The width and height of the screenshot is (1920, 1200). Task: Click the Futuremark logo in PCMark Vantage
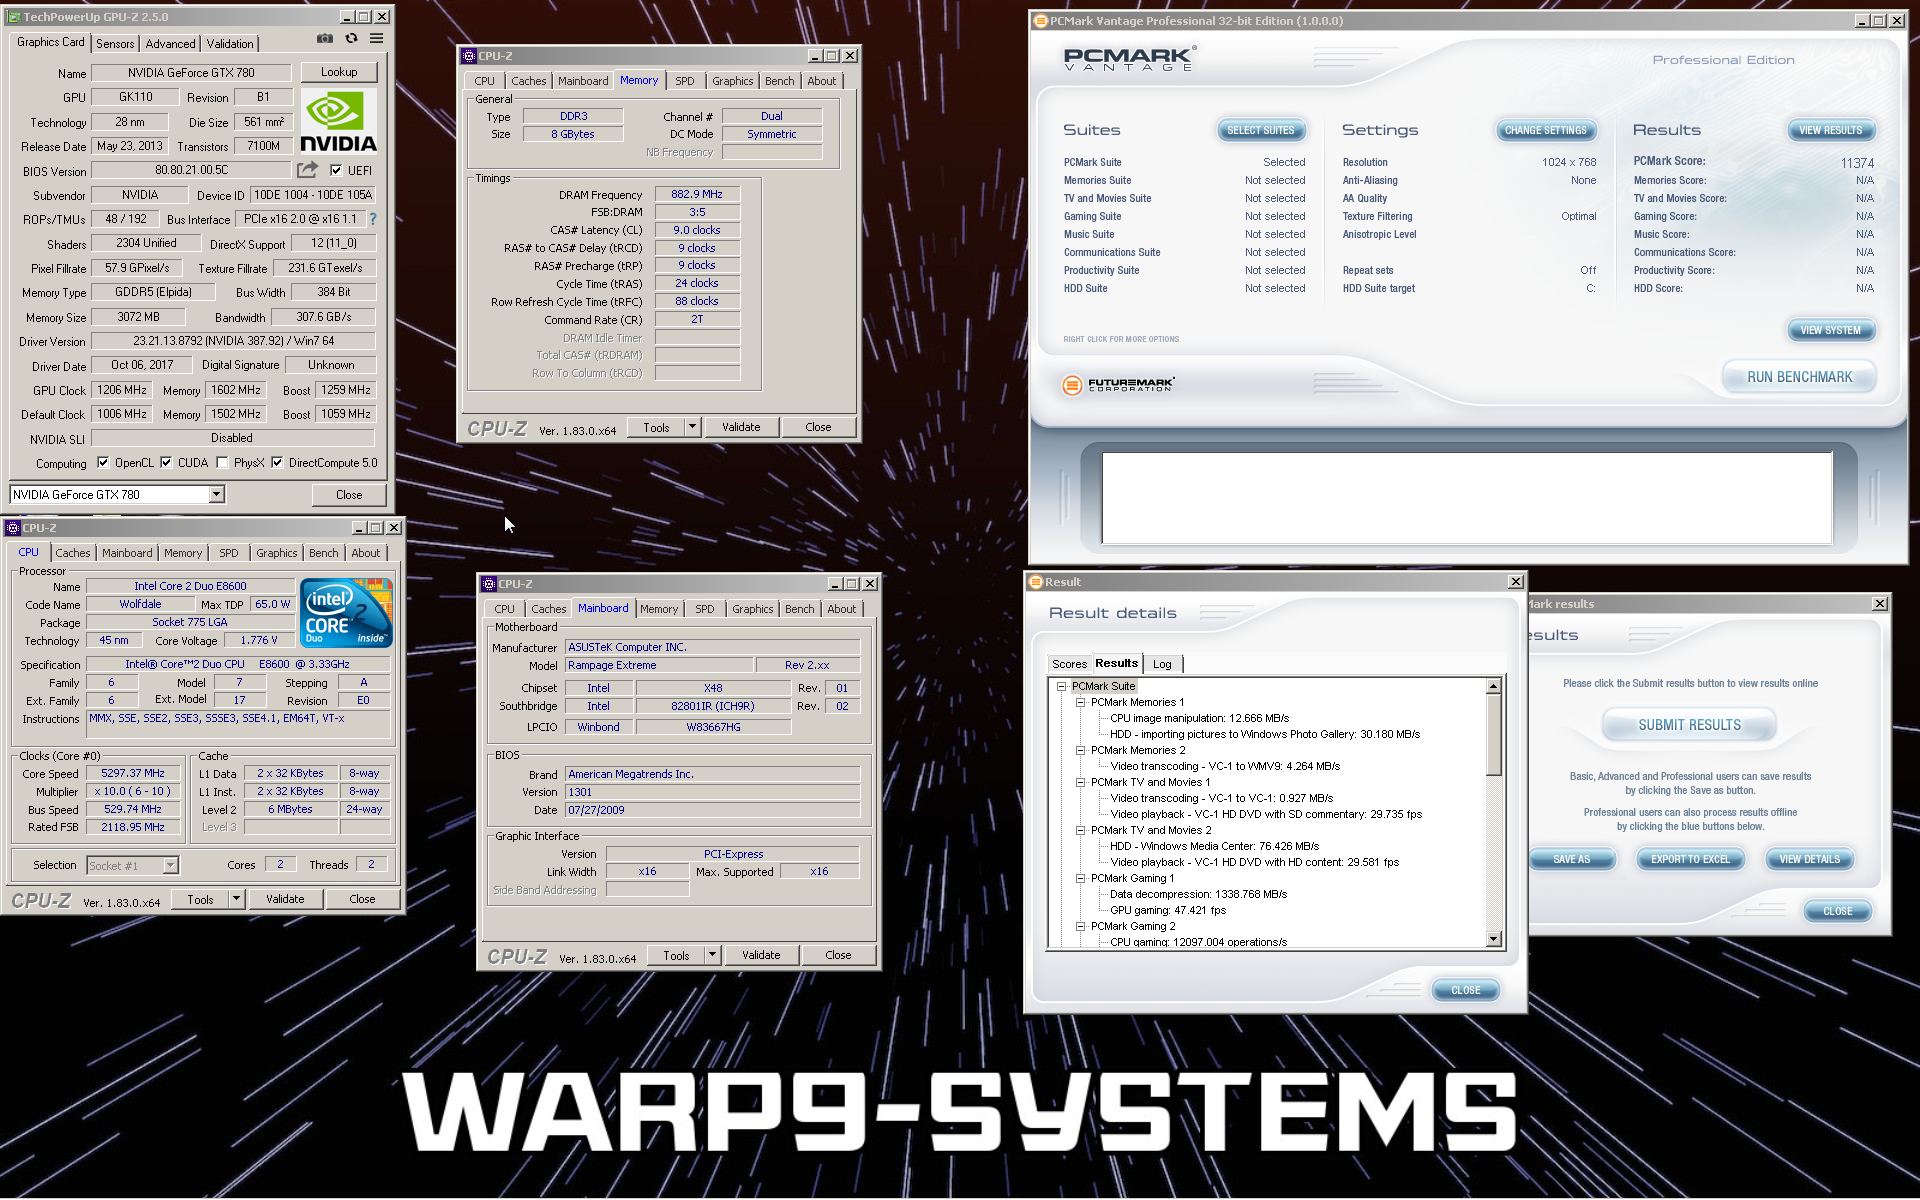coord(1118,384)
